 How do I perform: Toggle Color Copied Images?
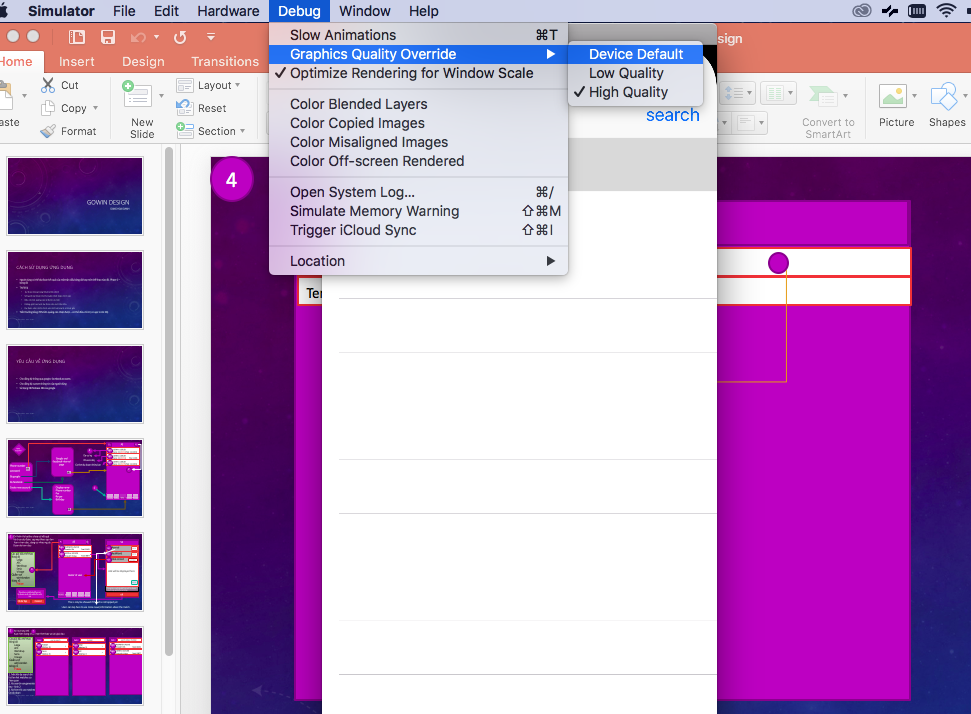[x=419, y=123]
